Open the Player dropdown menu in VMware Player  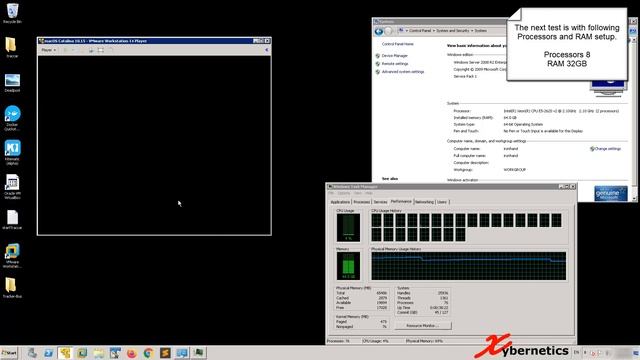(x=49, y=50)
